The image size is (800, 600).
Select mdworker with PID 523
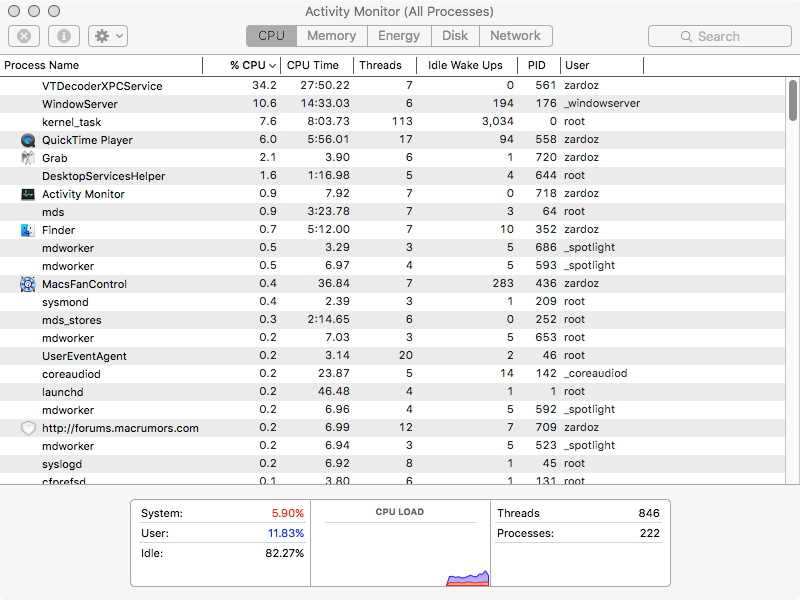coord(392,446)
